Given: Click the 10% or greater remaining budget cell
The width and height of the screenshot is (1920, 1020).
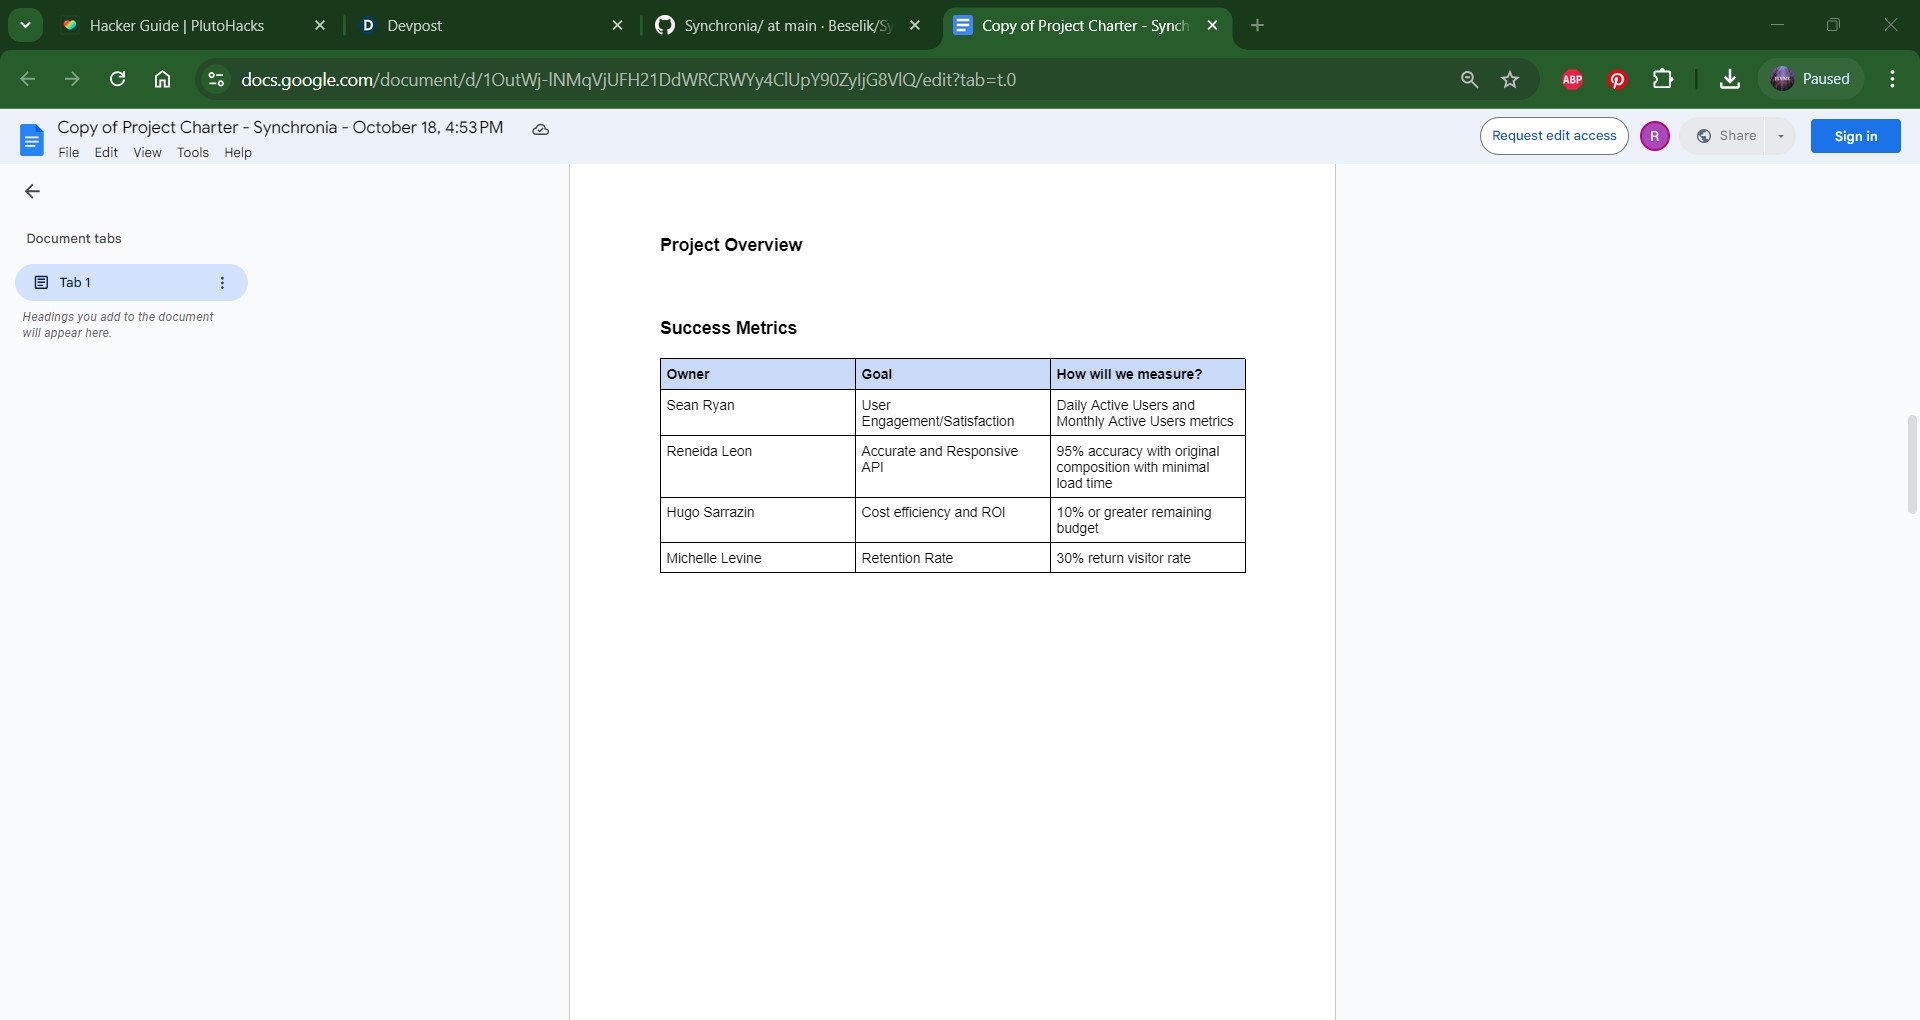Looking at the screenshot, I should click(x=1147, y=520).
